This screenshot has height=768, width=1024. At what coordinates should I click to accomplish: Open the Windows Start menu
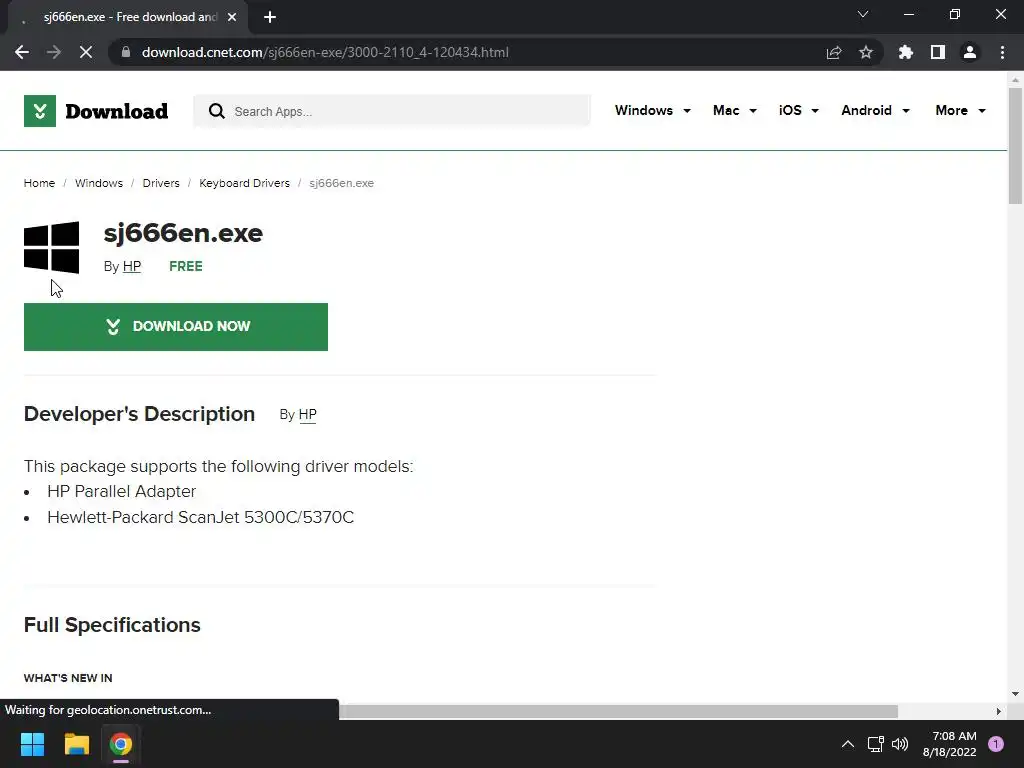[x=32, y=744]
